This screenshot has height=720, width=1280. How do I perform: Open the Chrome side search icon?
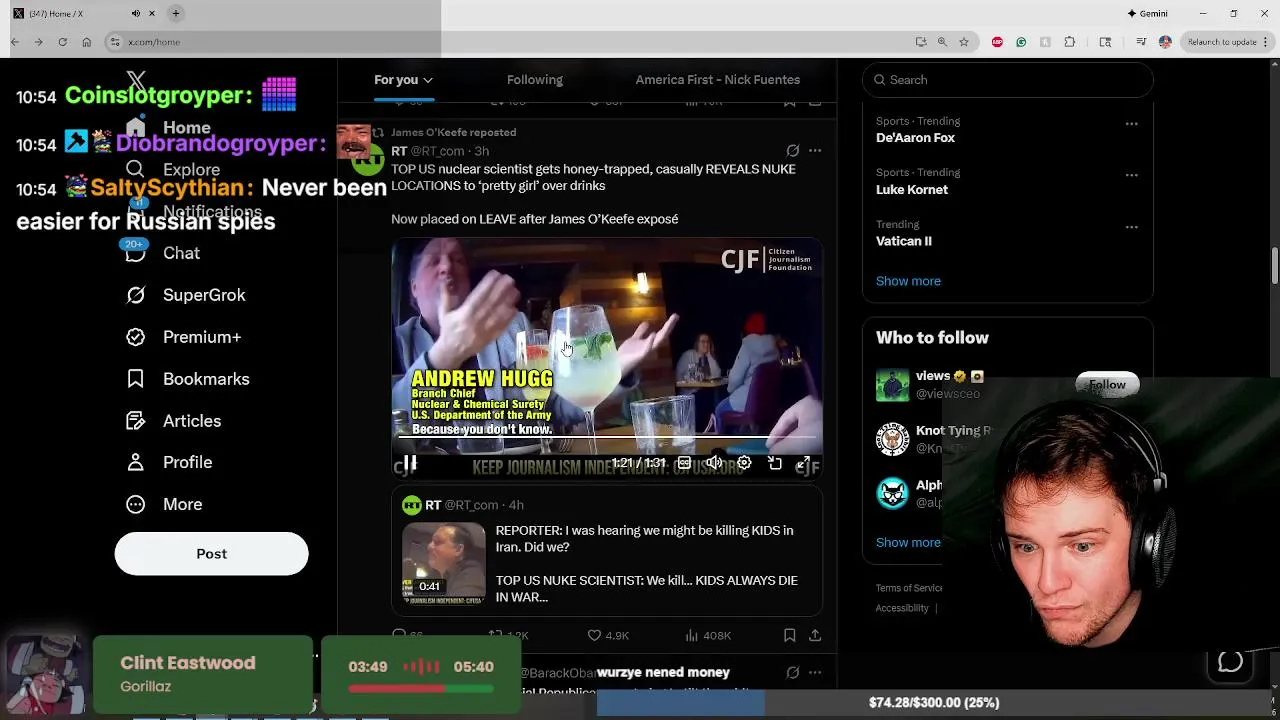[x=1105, y=42]
